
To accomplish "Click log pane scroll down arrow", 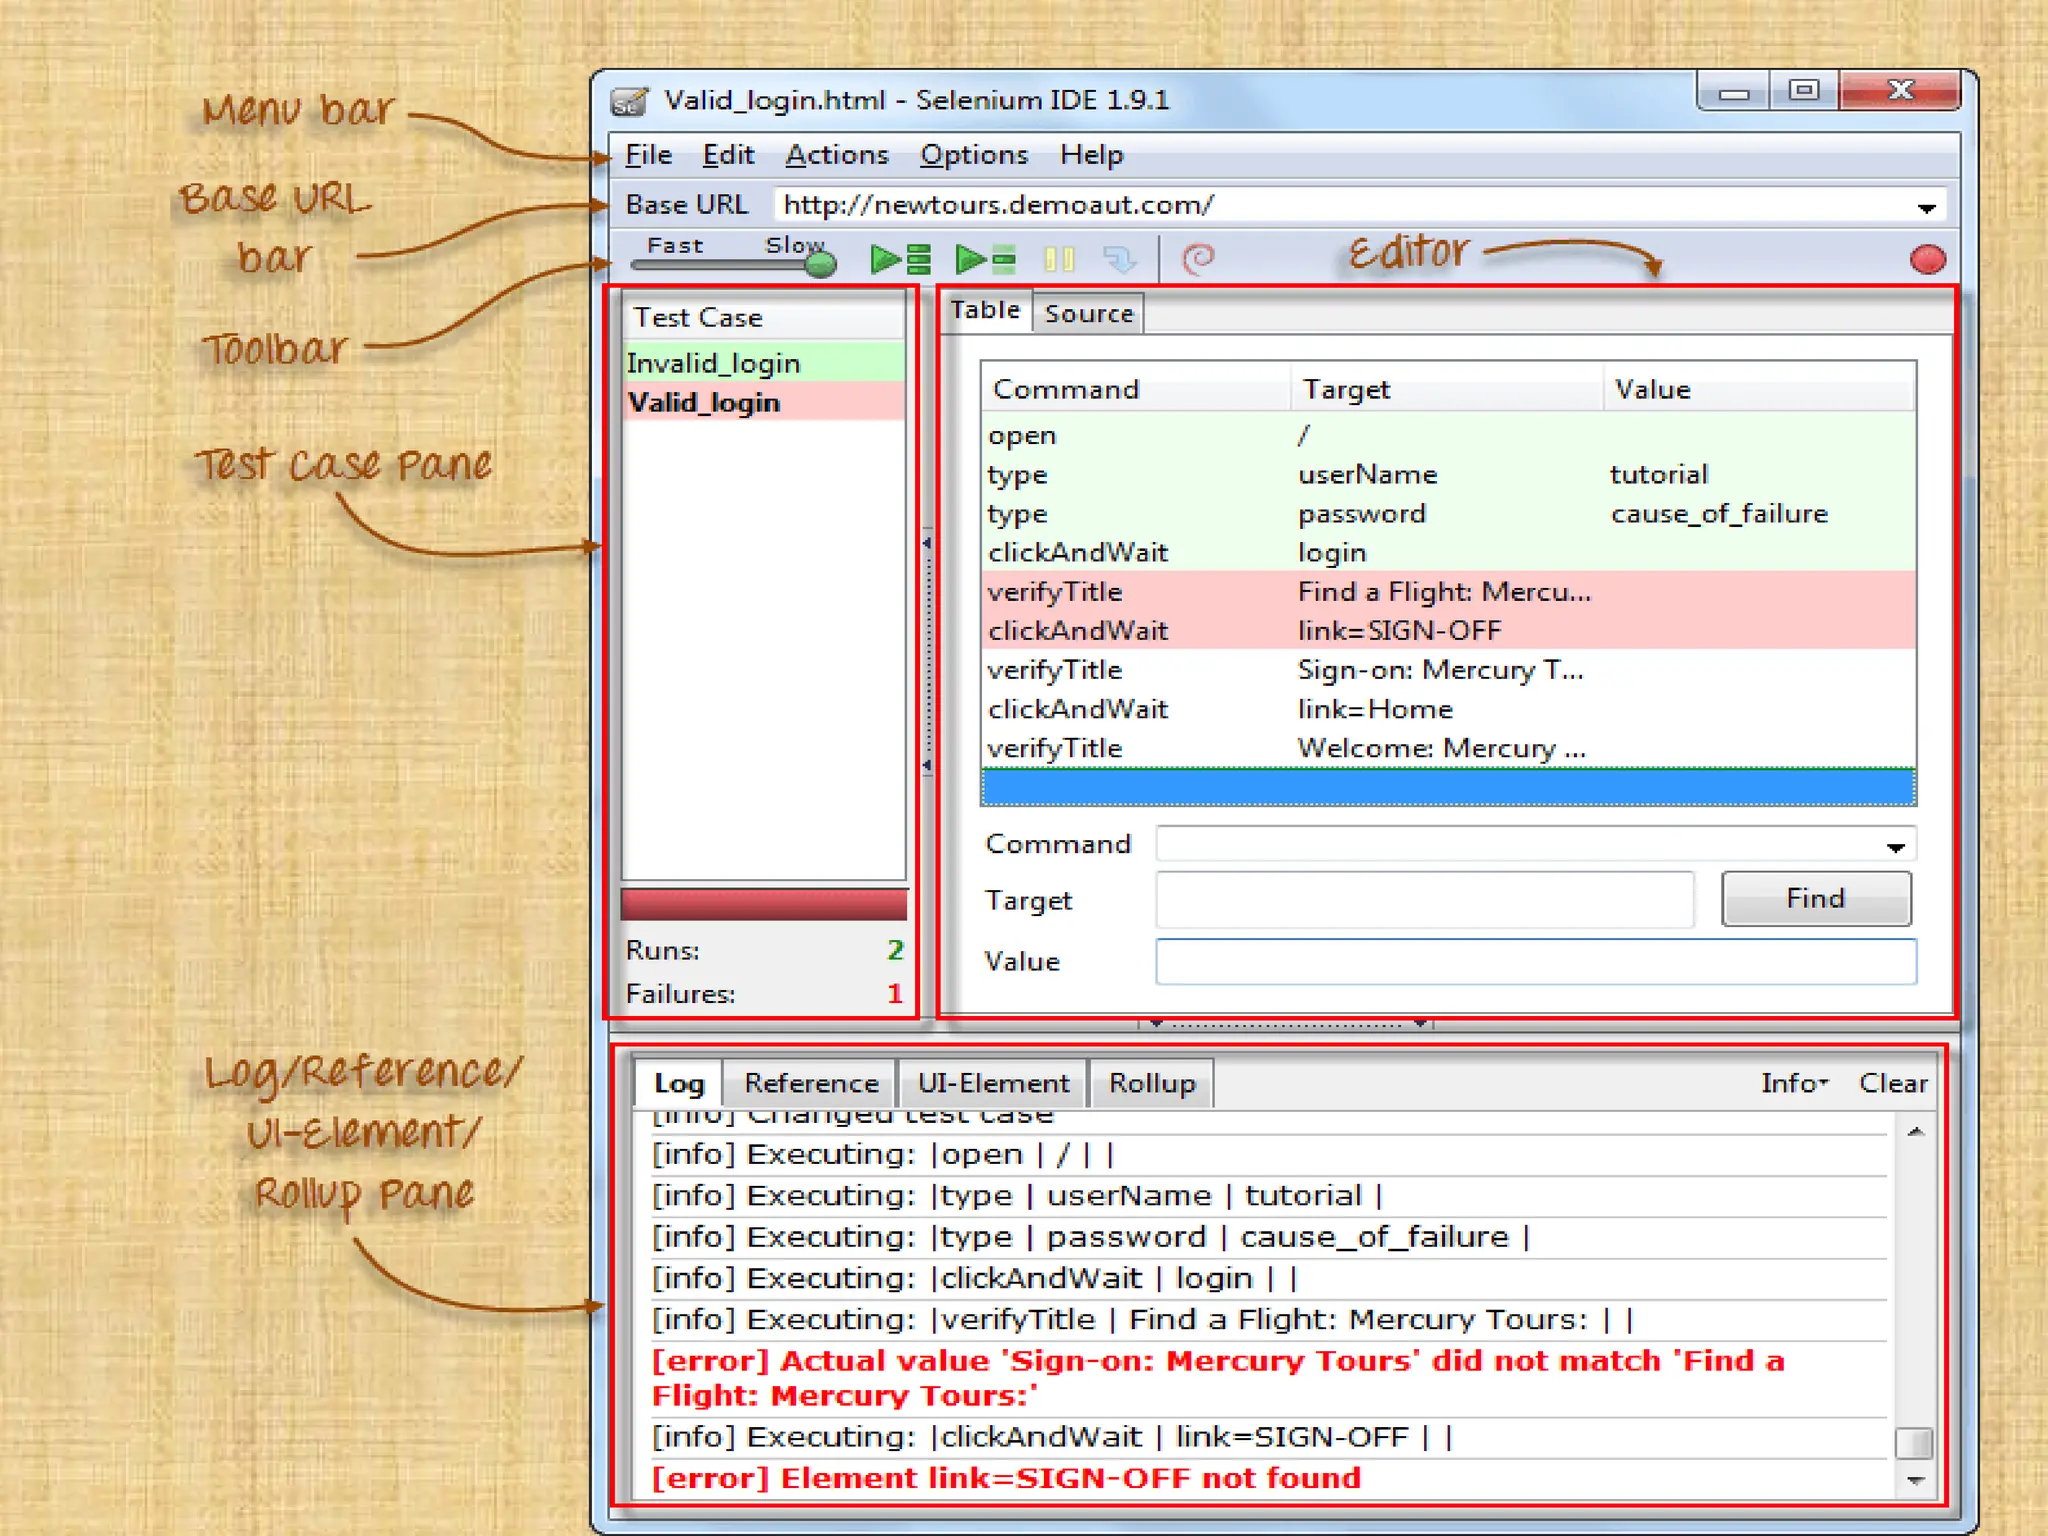I will pos(1915,1480).
